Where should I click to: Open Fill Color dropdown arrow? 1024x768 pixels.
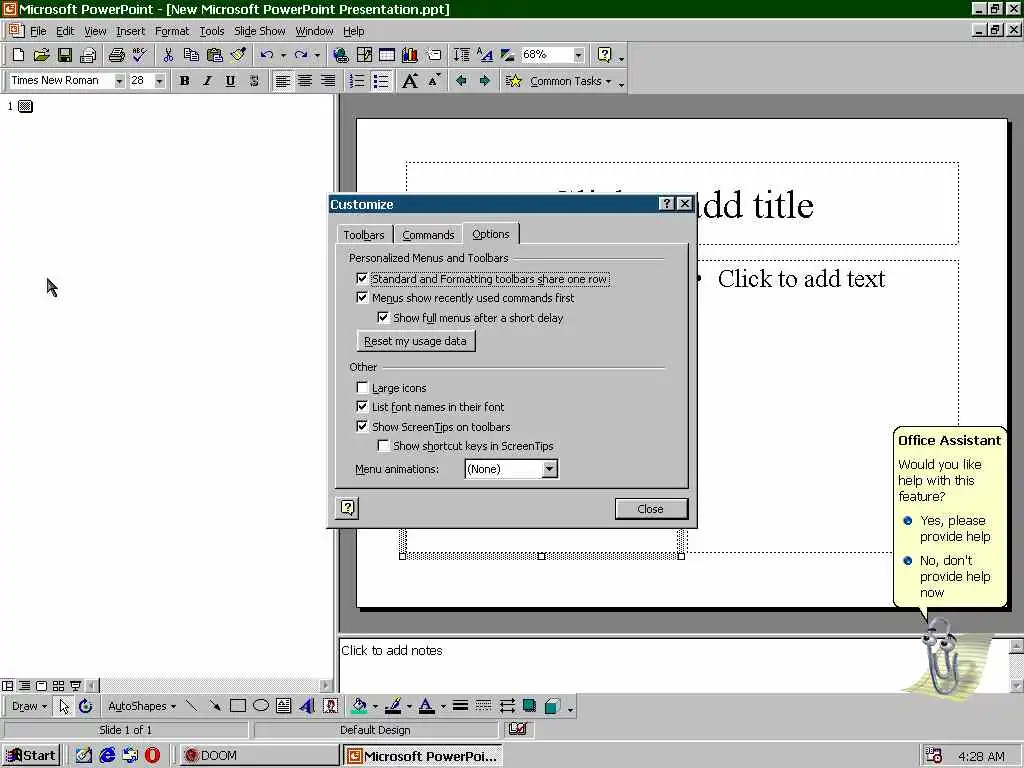[x=375, y=706]
